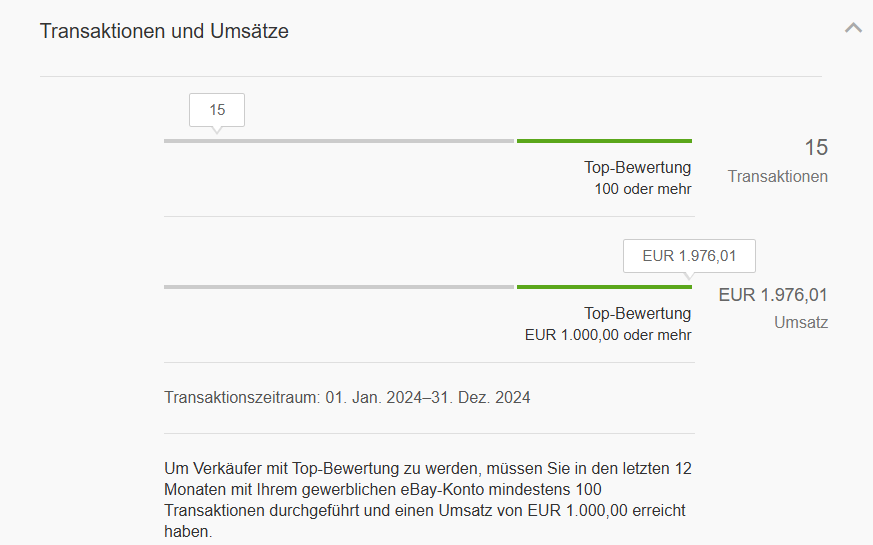Click the 15 transactions tooltip bubble

point(217,110)
